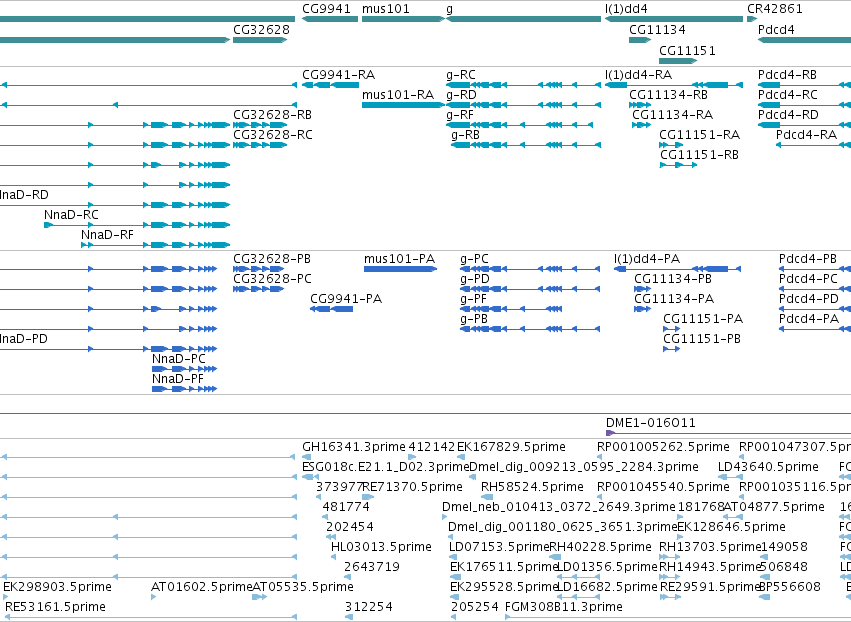
Task: Click the CG11134-PB protein label
Action: [673, 279]
